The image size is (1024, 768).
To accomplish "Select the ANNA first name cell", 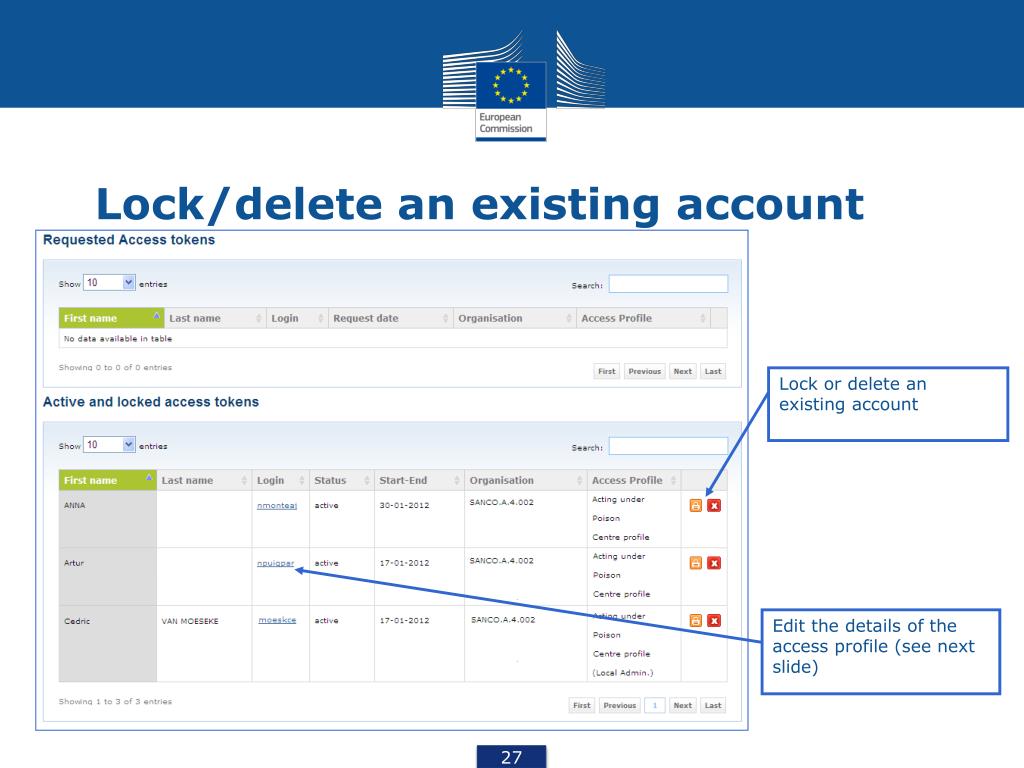I will tap(108, 519).
